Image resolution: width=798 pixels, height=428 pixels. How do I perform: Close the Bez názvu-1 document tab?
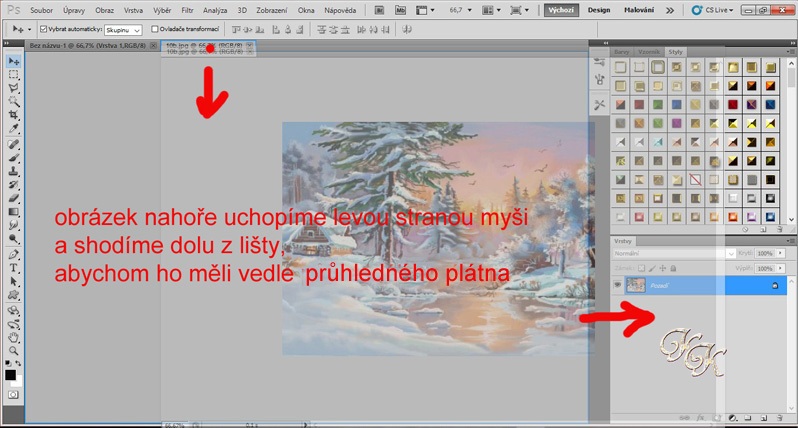pos(153,45)
